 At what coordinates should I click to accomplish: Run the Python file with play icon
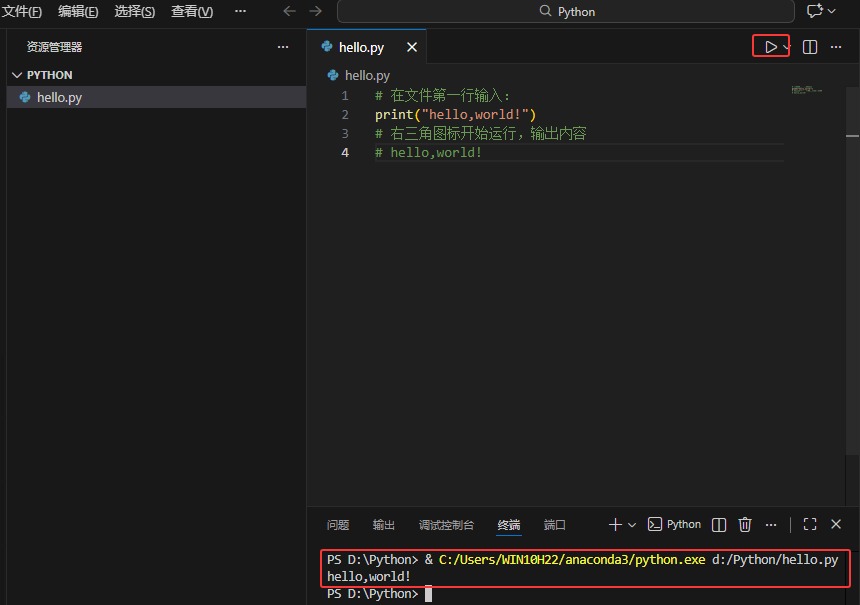(770, 47)
